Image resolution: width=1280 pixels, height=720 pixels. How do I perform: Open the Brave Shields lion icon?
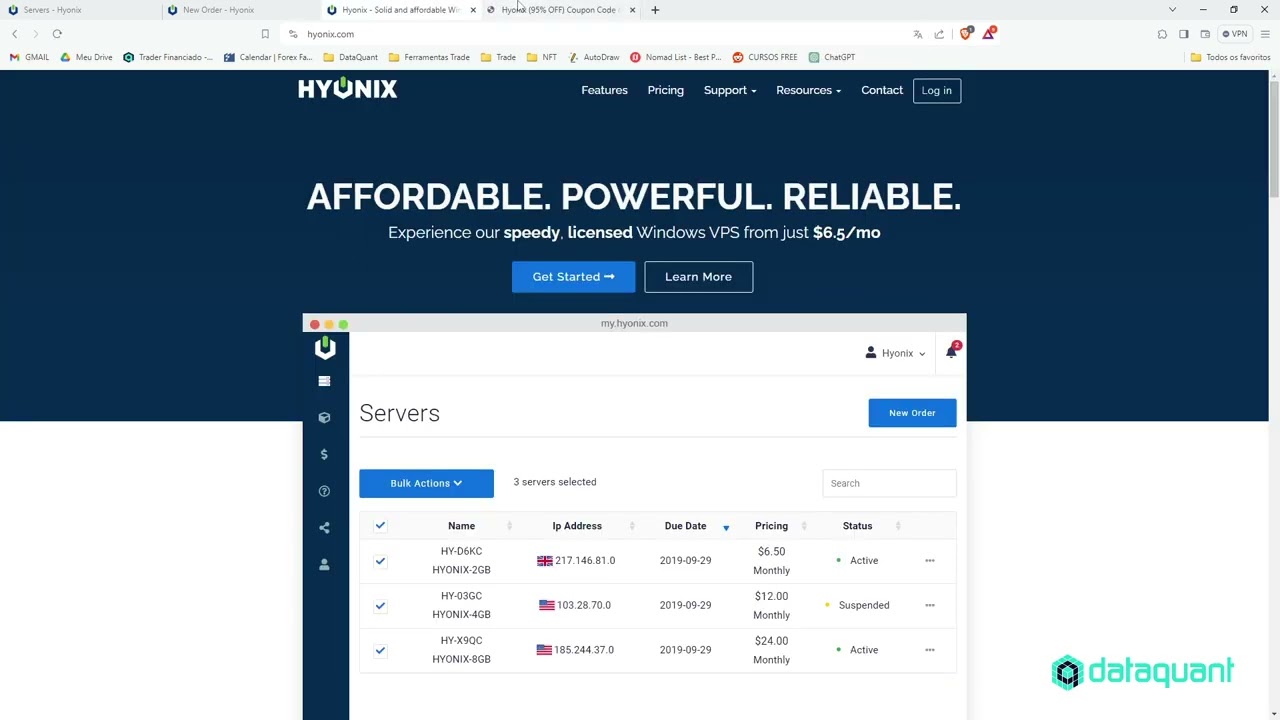(965, 33)
